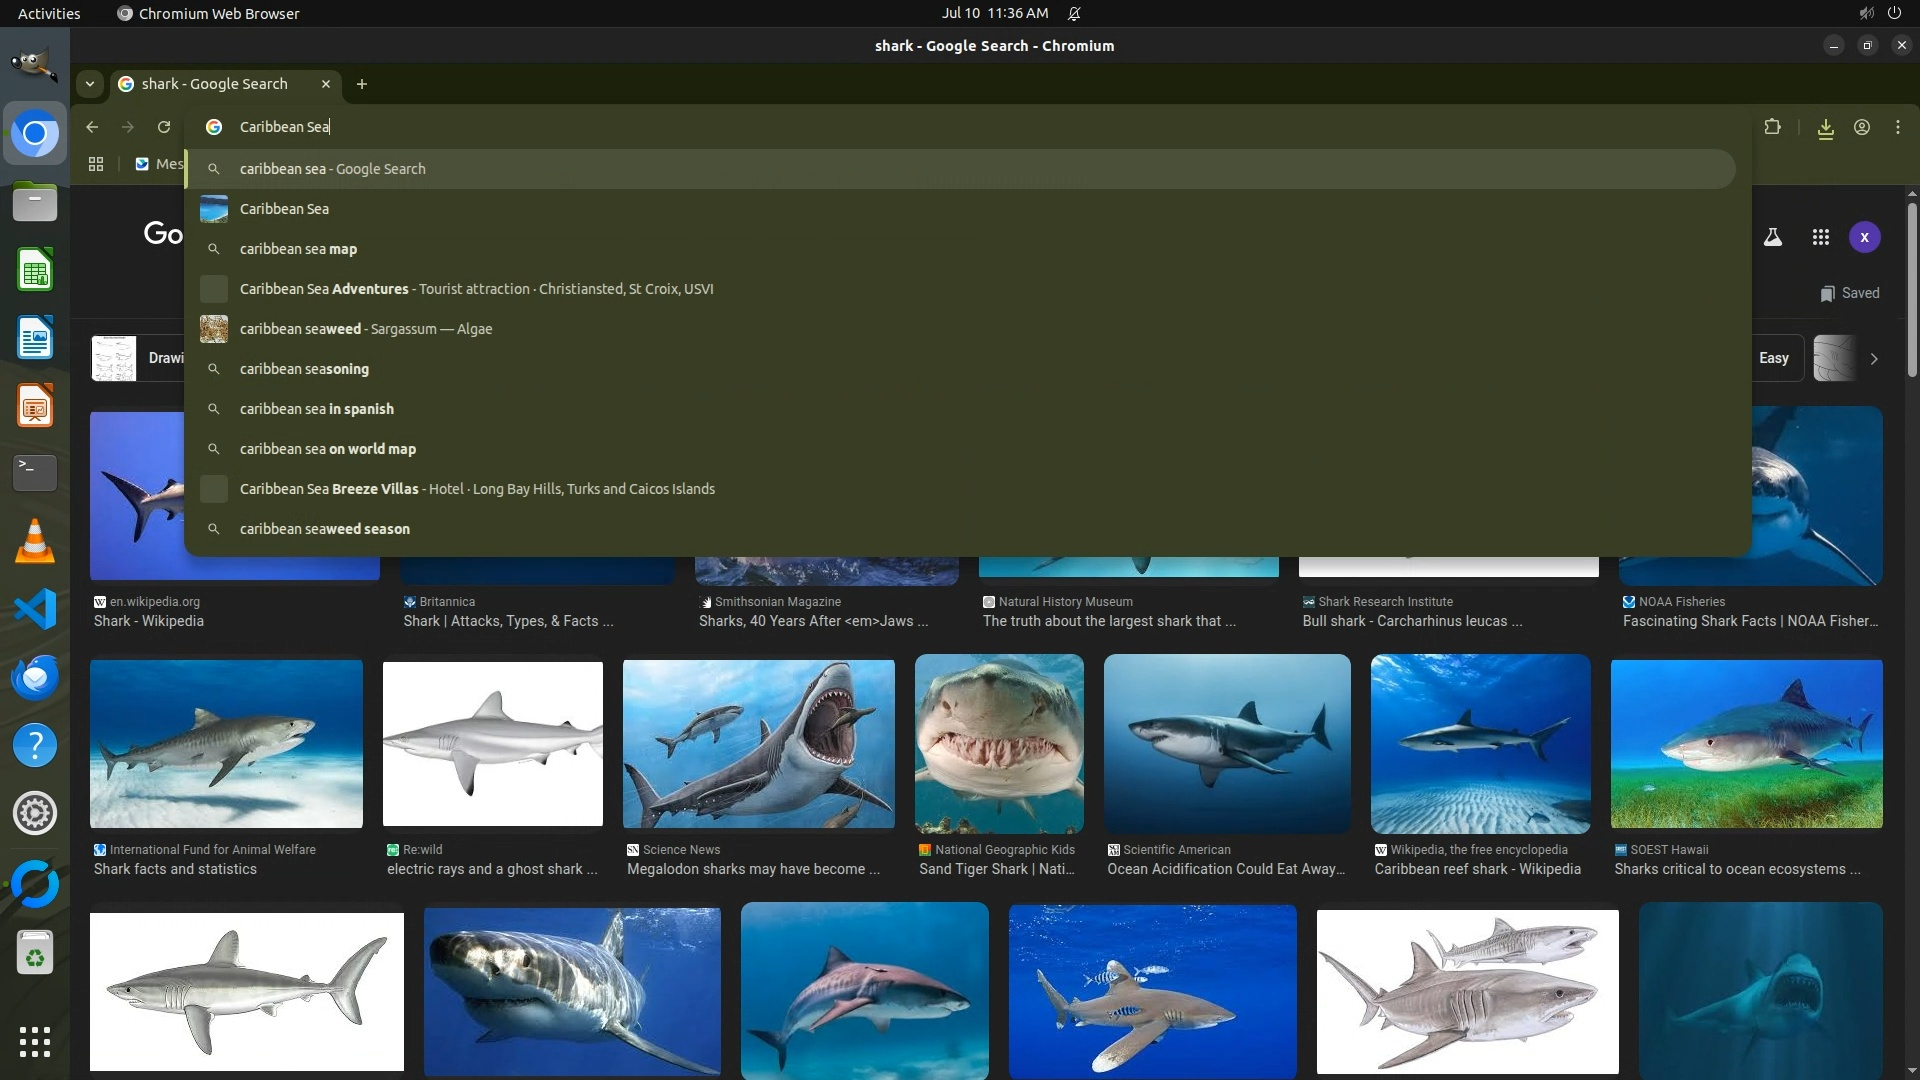1920x1080 pixels.
Task: Open the 'Caribbean reef shark - Wikipedia' result
Action: pyautogui.click(x=1477, y=869)
